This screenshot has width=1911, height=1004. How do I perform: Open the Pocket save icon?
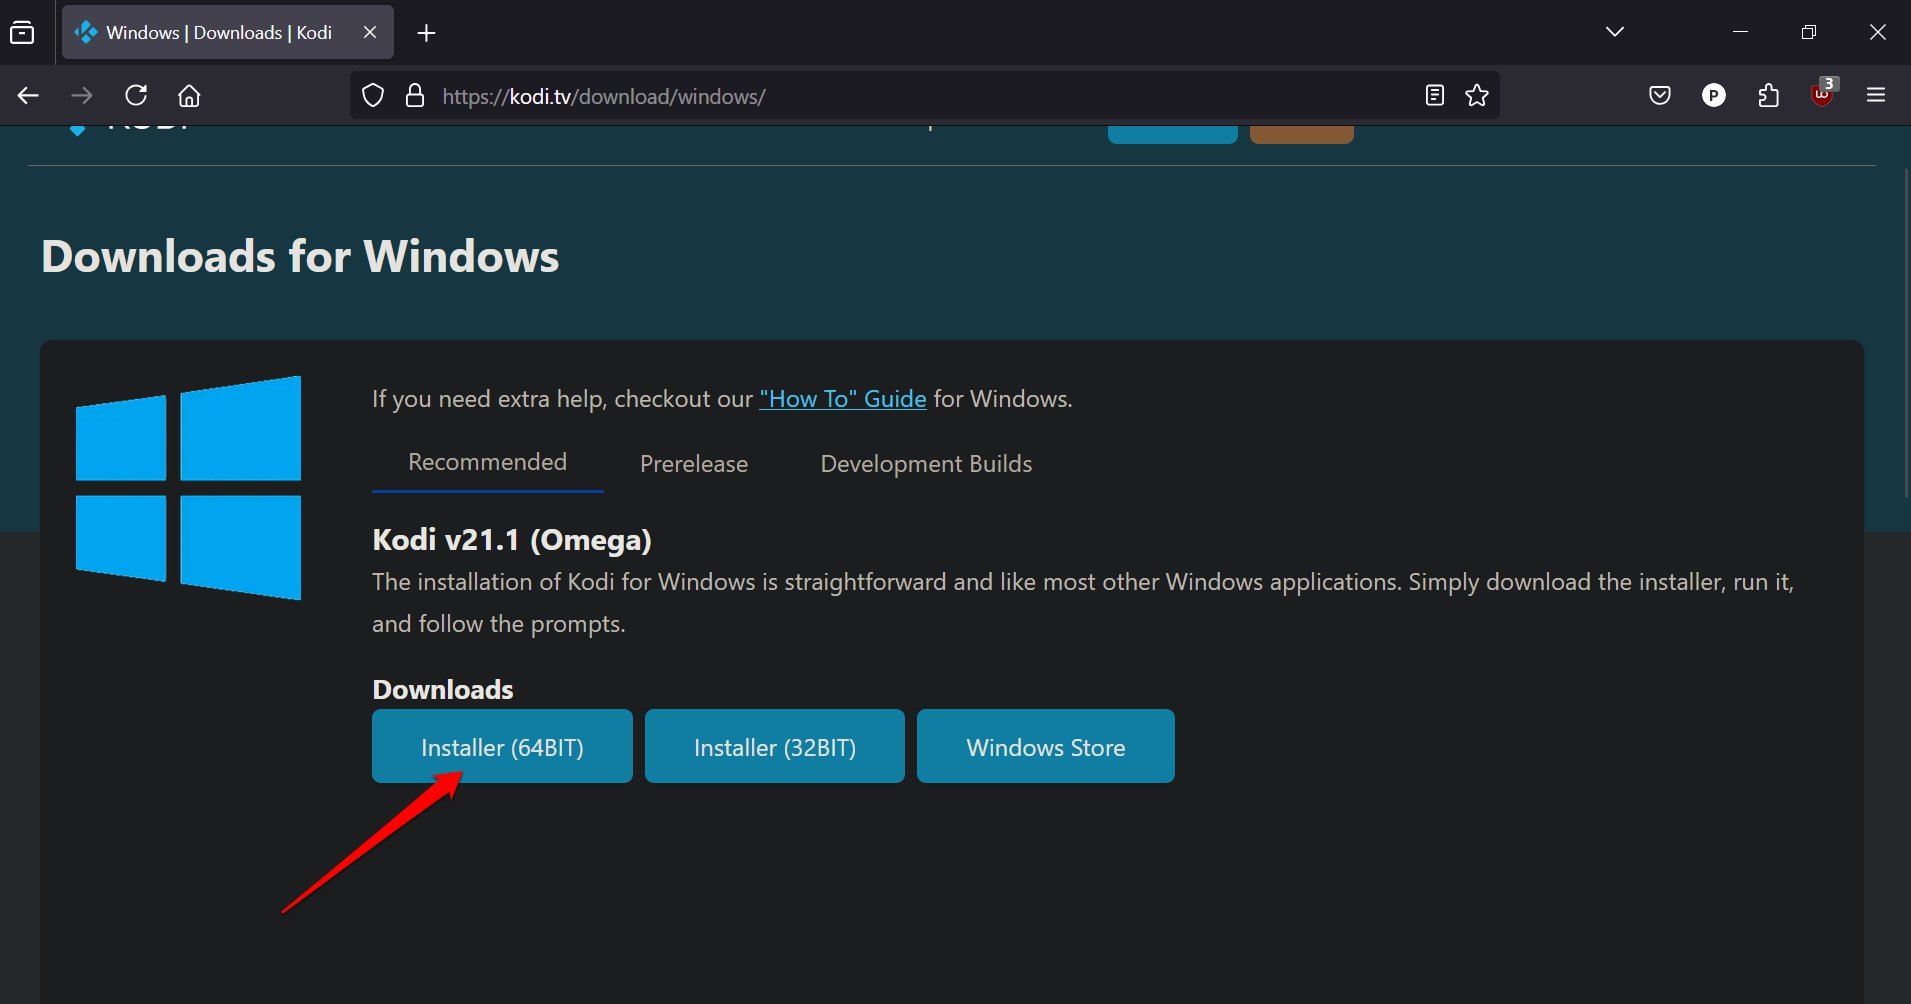coord(1660,96)
